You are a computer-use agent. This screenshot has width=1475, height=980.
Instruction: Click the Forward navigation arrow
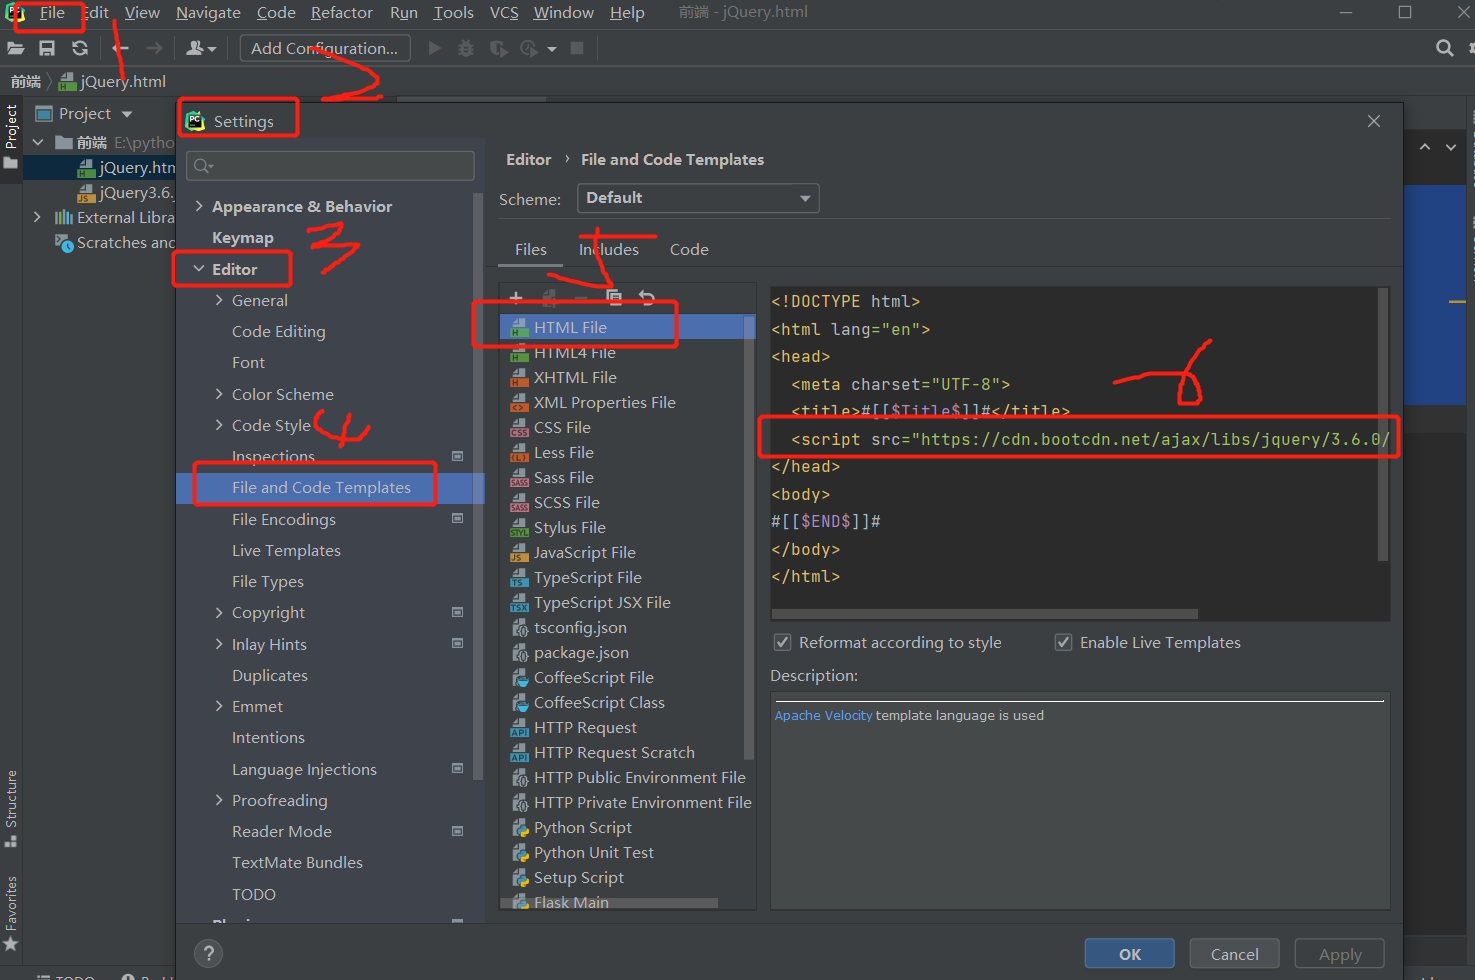point(154,48)
